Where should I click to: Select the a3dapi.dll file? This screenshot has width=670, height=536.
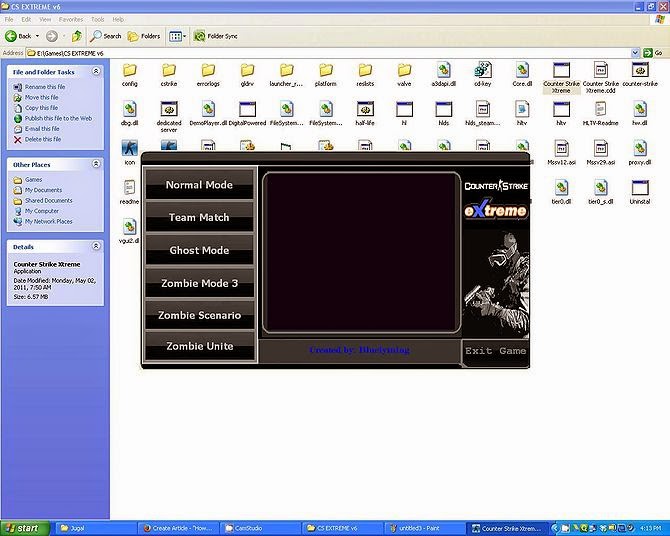point(444,75)
